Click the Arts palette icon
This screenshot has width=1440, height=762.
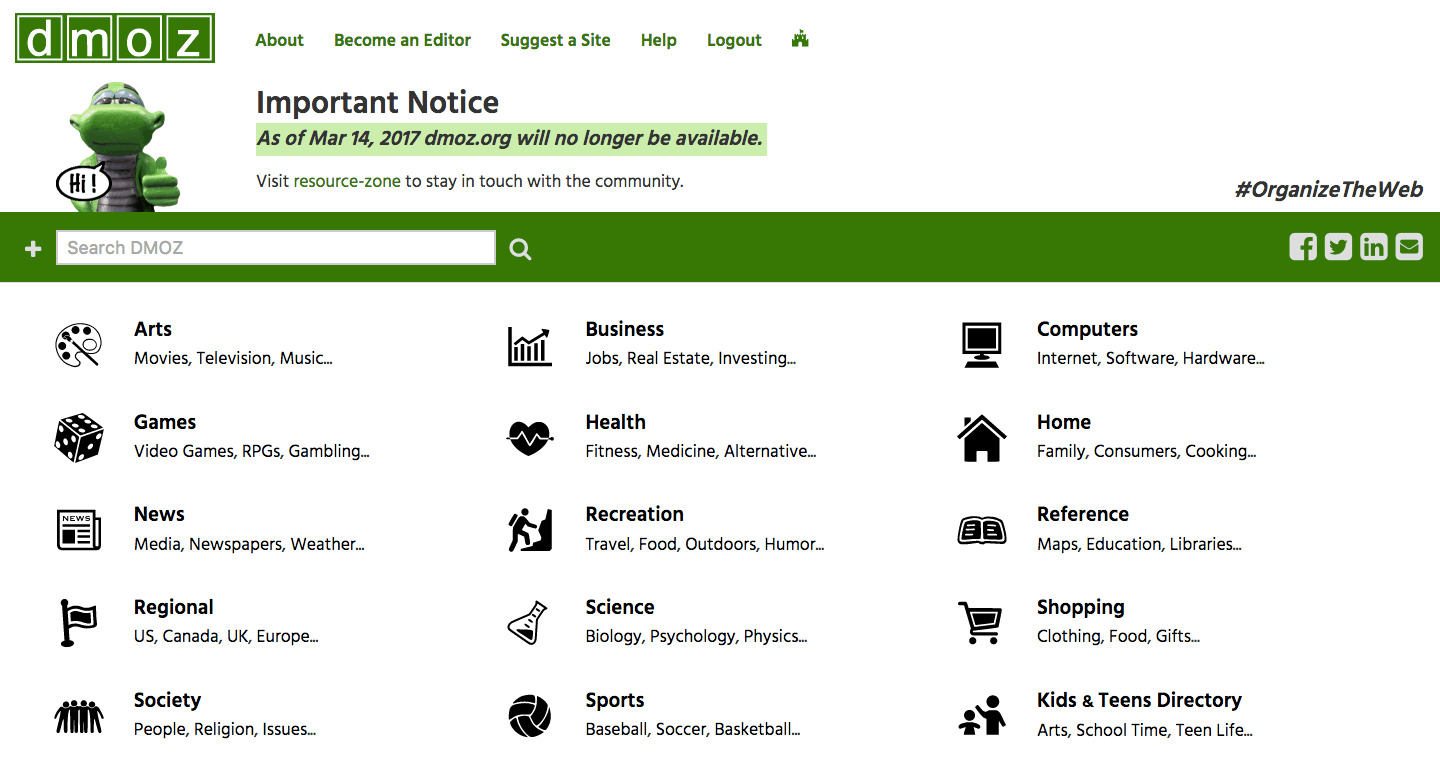78,345
